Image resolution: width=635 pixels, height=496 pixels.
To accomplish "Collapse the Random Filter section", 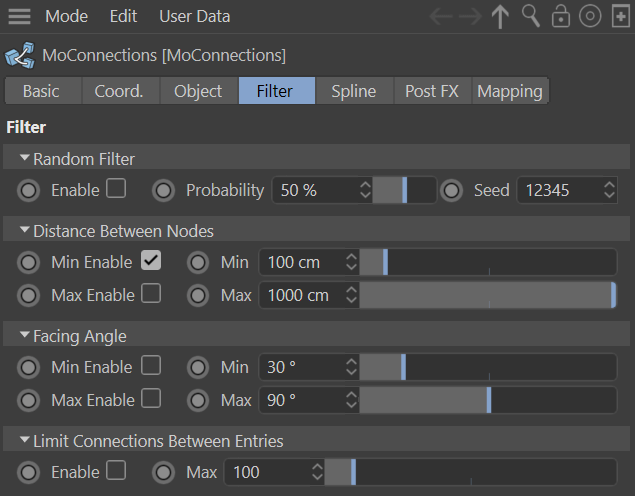I will tap(25, 159).
